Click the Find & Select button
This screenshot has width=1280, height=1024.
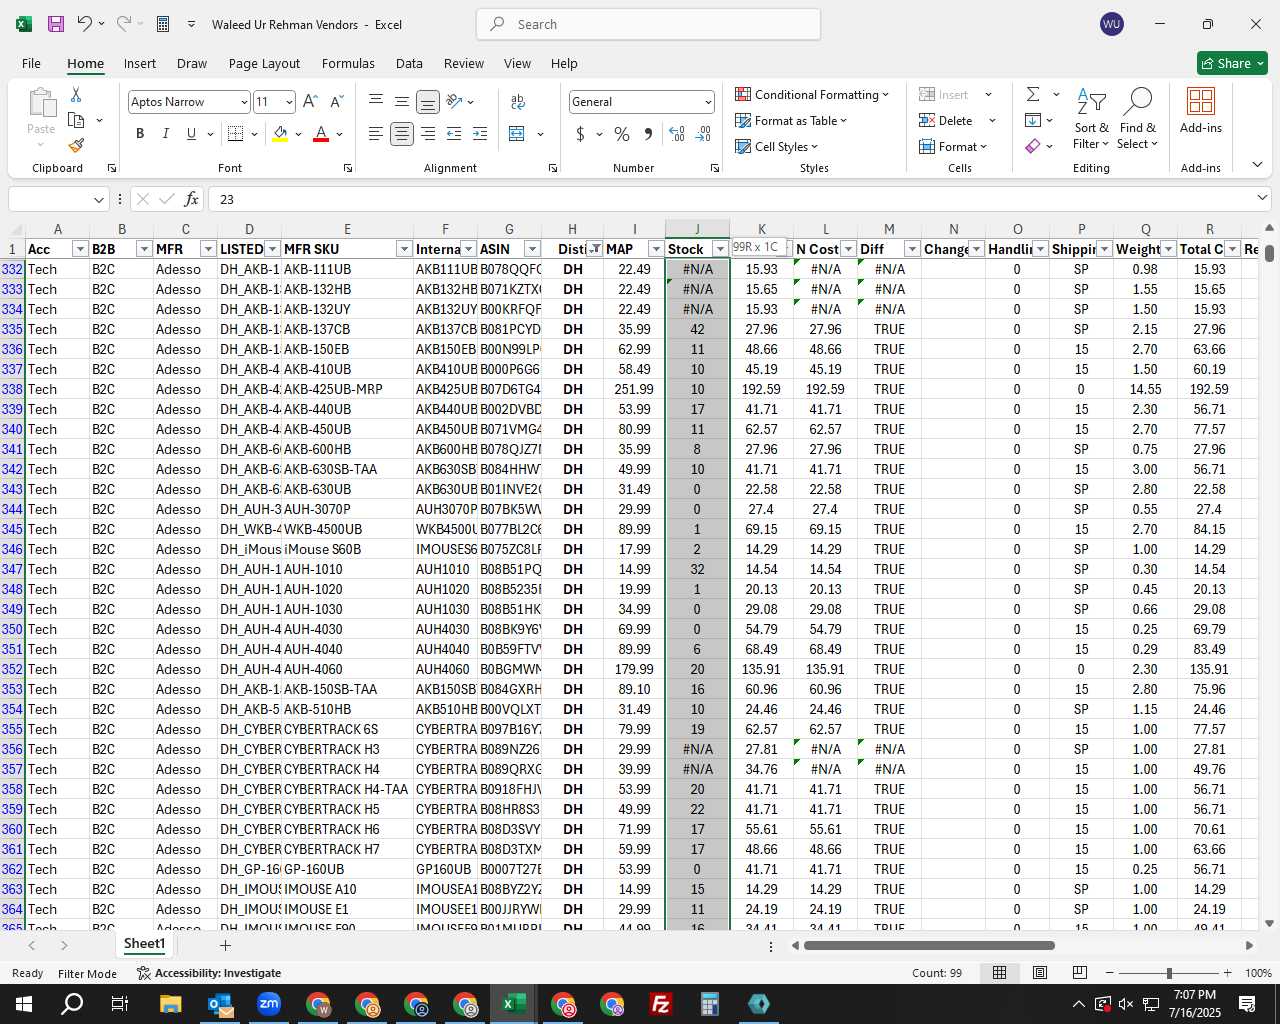1137,120
